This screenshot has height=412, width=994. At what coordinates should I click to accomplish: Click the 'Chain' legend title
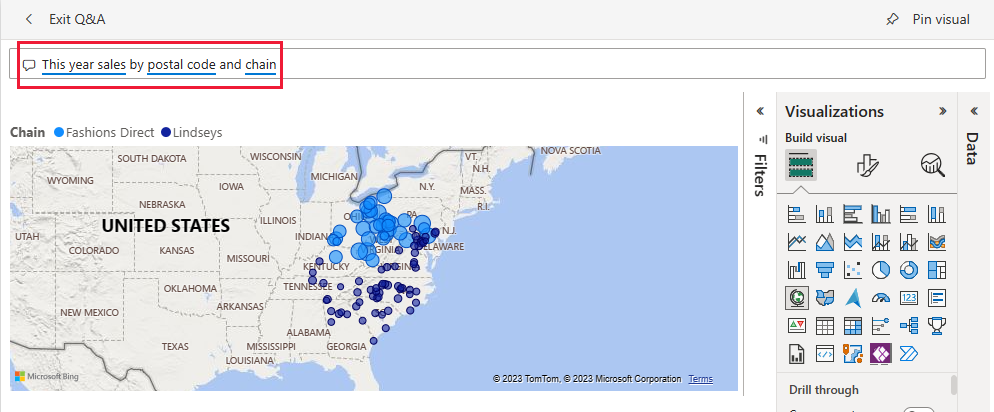(27, 132)
